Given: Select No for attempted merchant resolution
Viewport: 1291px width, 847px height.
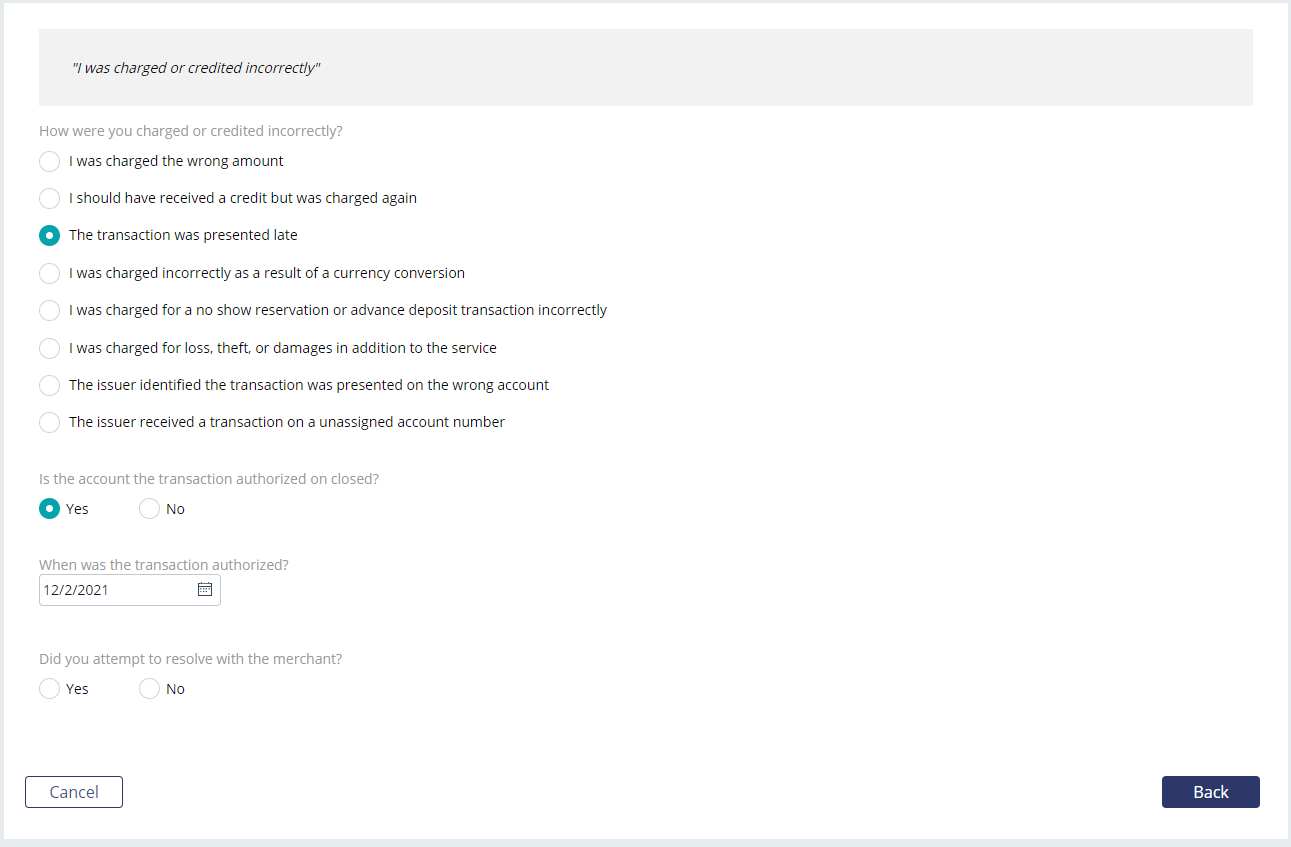Looking at the screenshot, I should click(149, 689).
